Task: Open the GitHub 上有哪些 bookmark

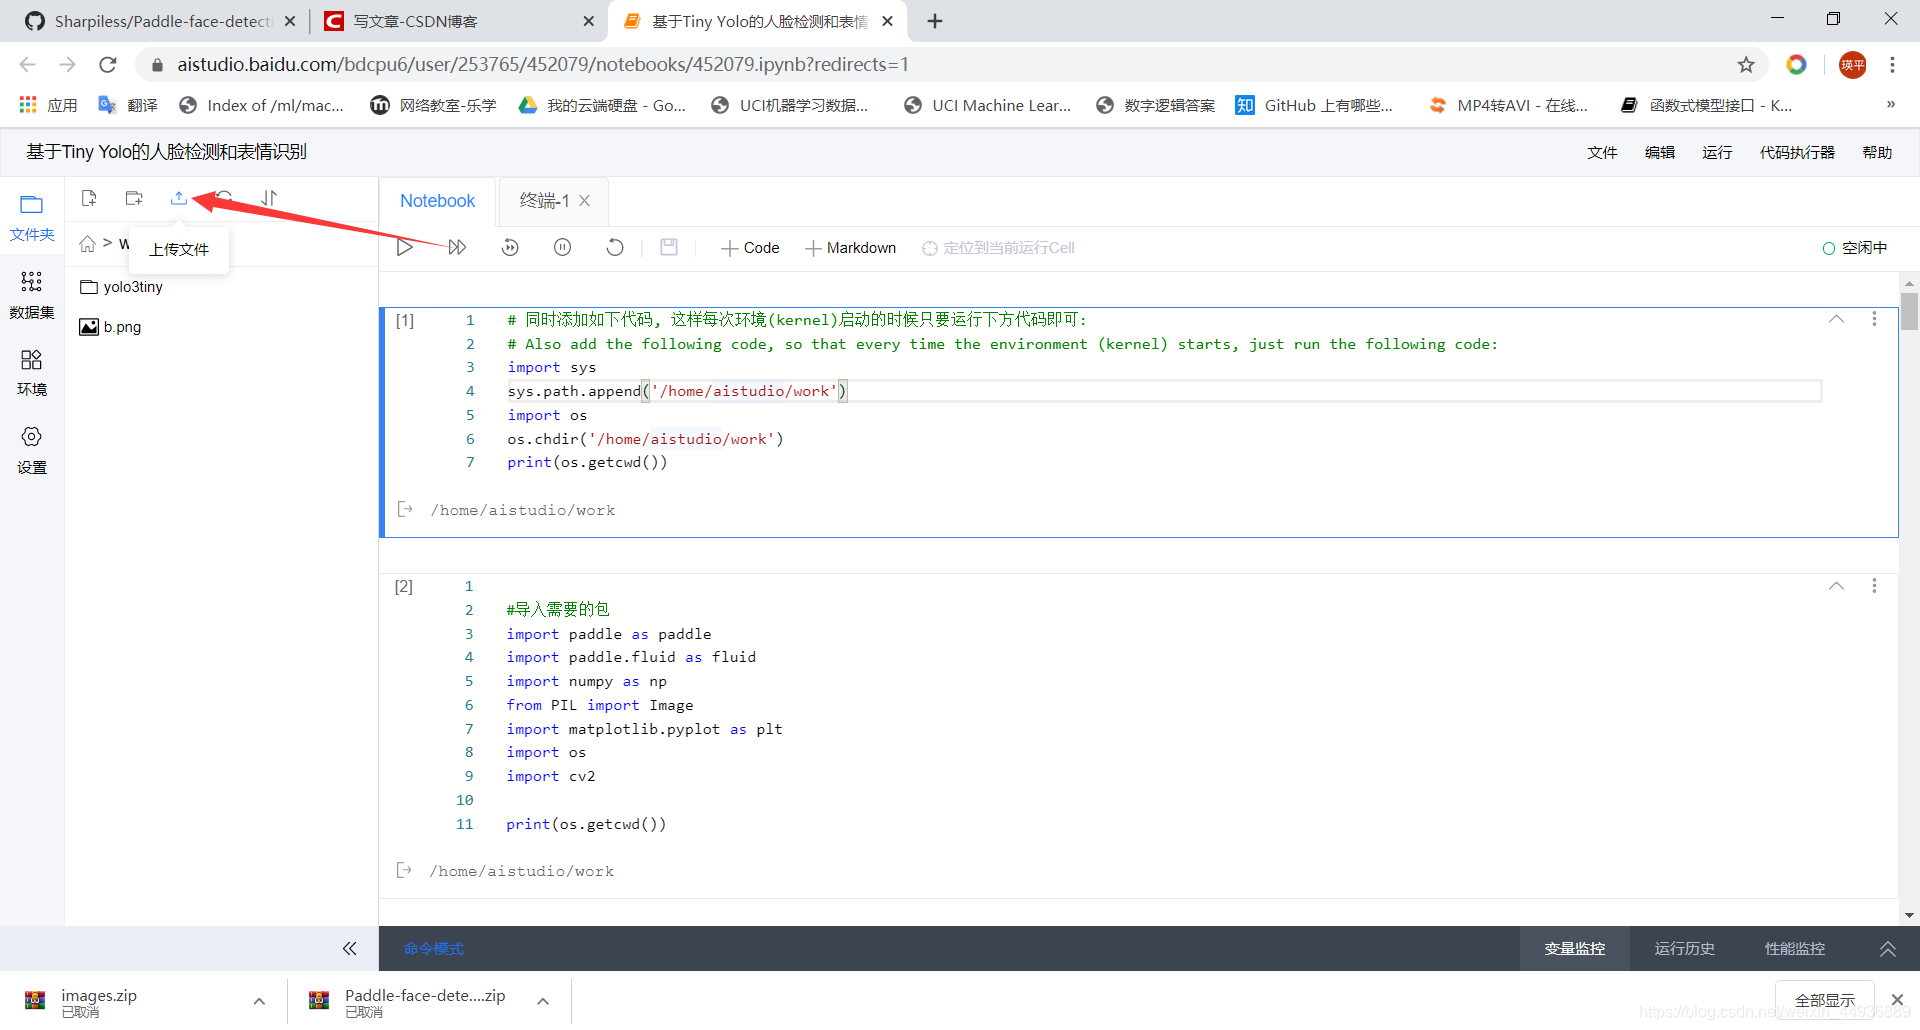Action: [1314, 105]
